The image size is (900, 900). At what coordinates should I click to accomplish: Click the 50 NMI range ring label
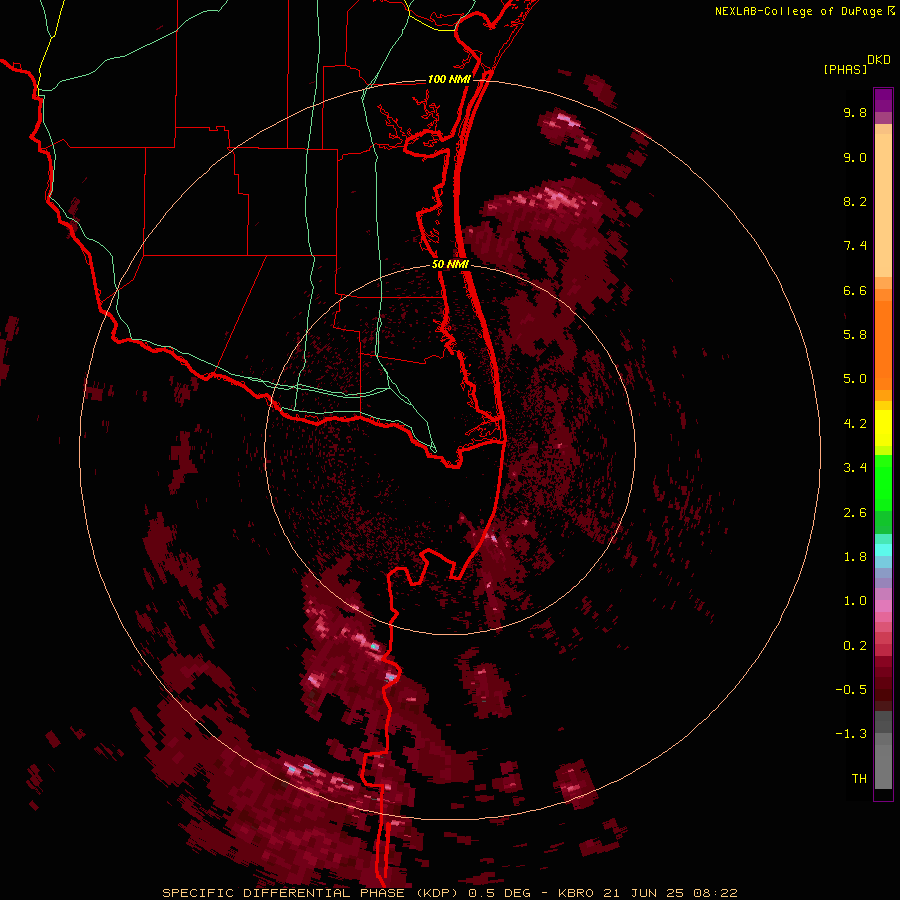(x=450, y=265)
